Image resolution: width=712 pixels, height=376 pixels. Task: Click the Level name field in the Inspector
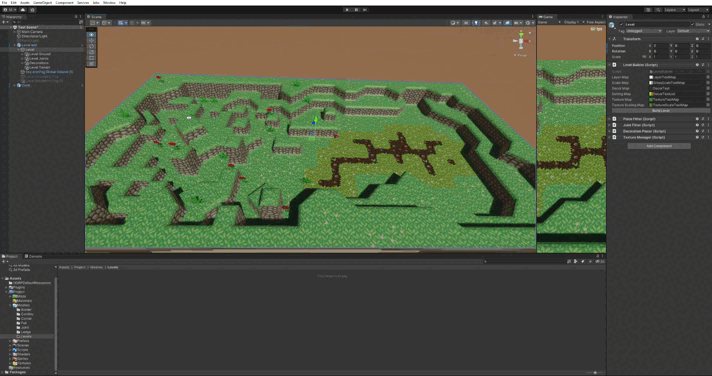[657, 25]
